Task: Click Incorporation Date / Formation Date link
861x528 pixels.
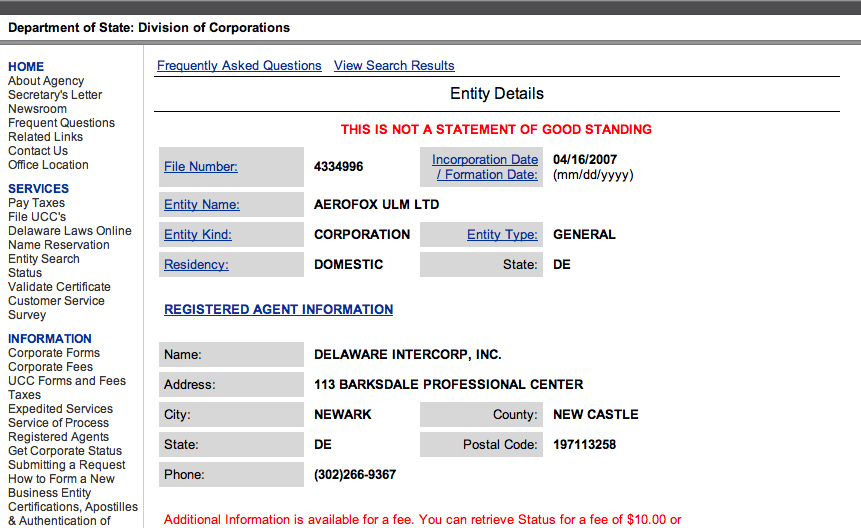Action: point(485,167)
